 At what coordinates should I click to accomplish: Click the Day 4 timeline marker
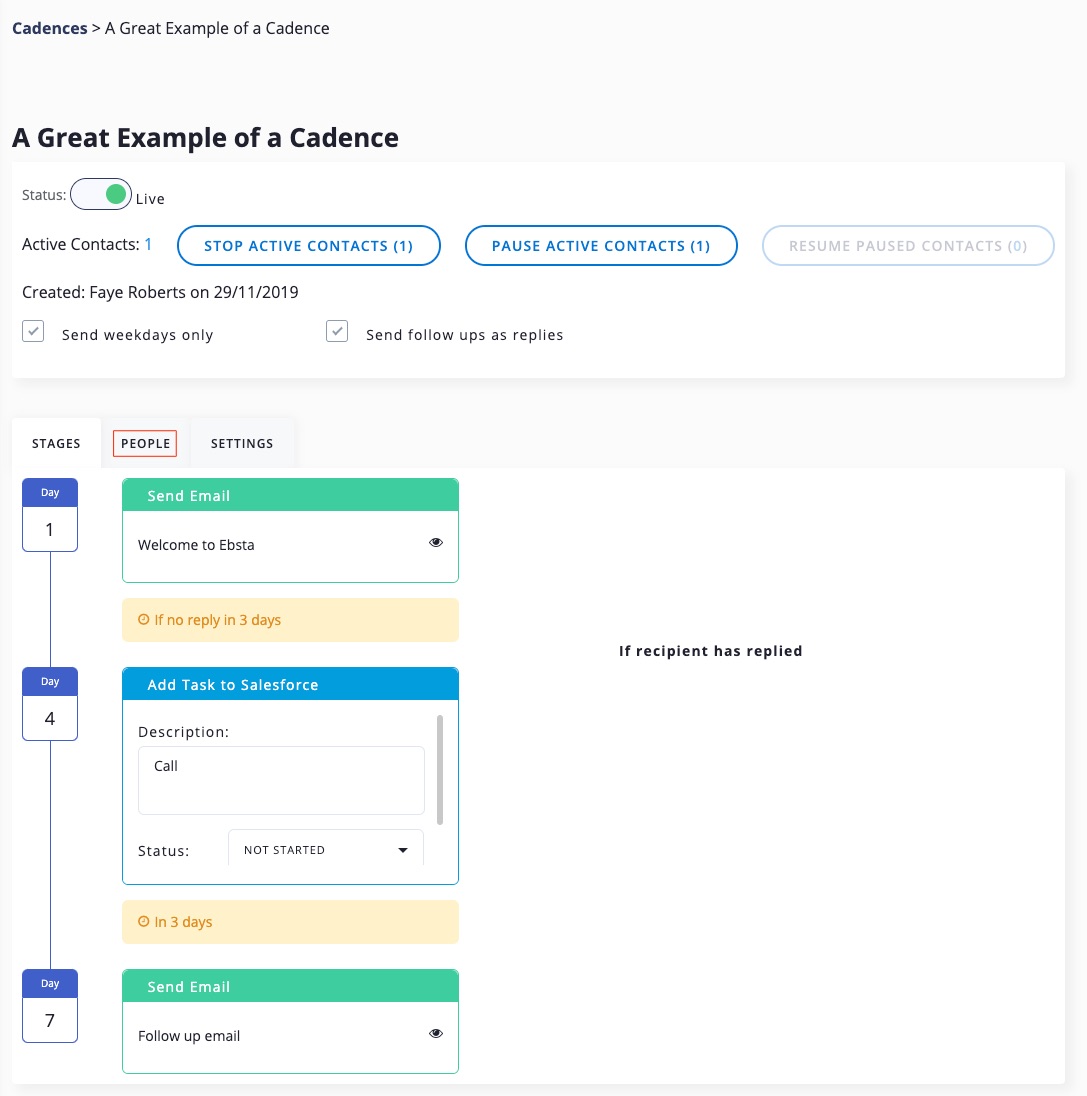click(50, 704)
